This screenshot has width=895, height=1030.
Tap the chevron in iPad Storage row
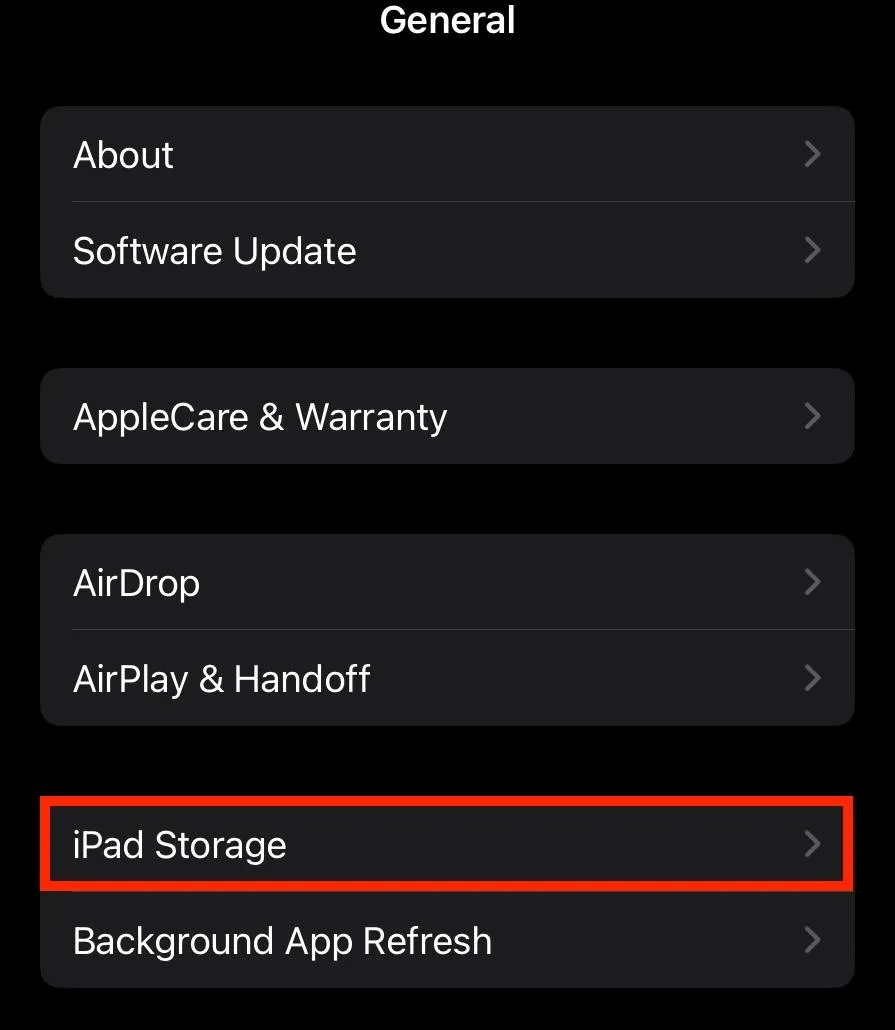tap(813, 844)
